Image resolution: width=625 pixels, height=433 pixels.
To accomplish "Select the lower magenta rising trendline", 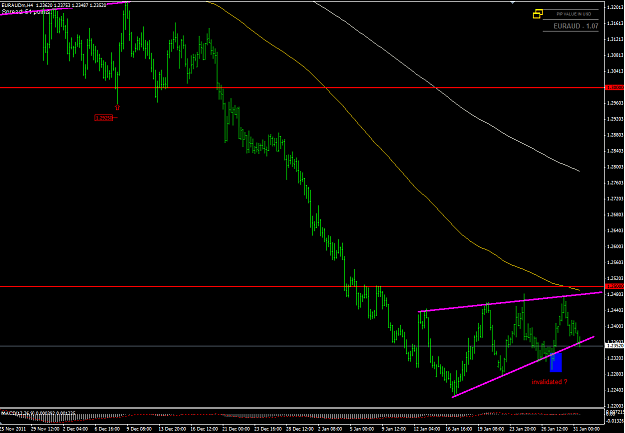I will point(523,367).
